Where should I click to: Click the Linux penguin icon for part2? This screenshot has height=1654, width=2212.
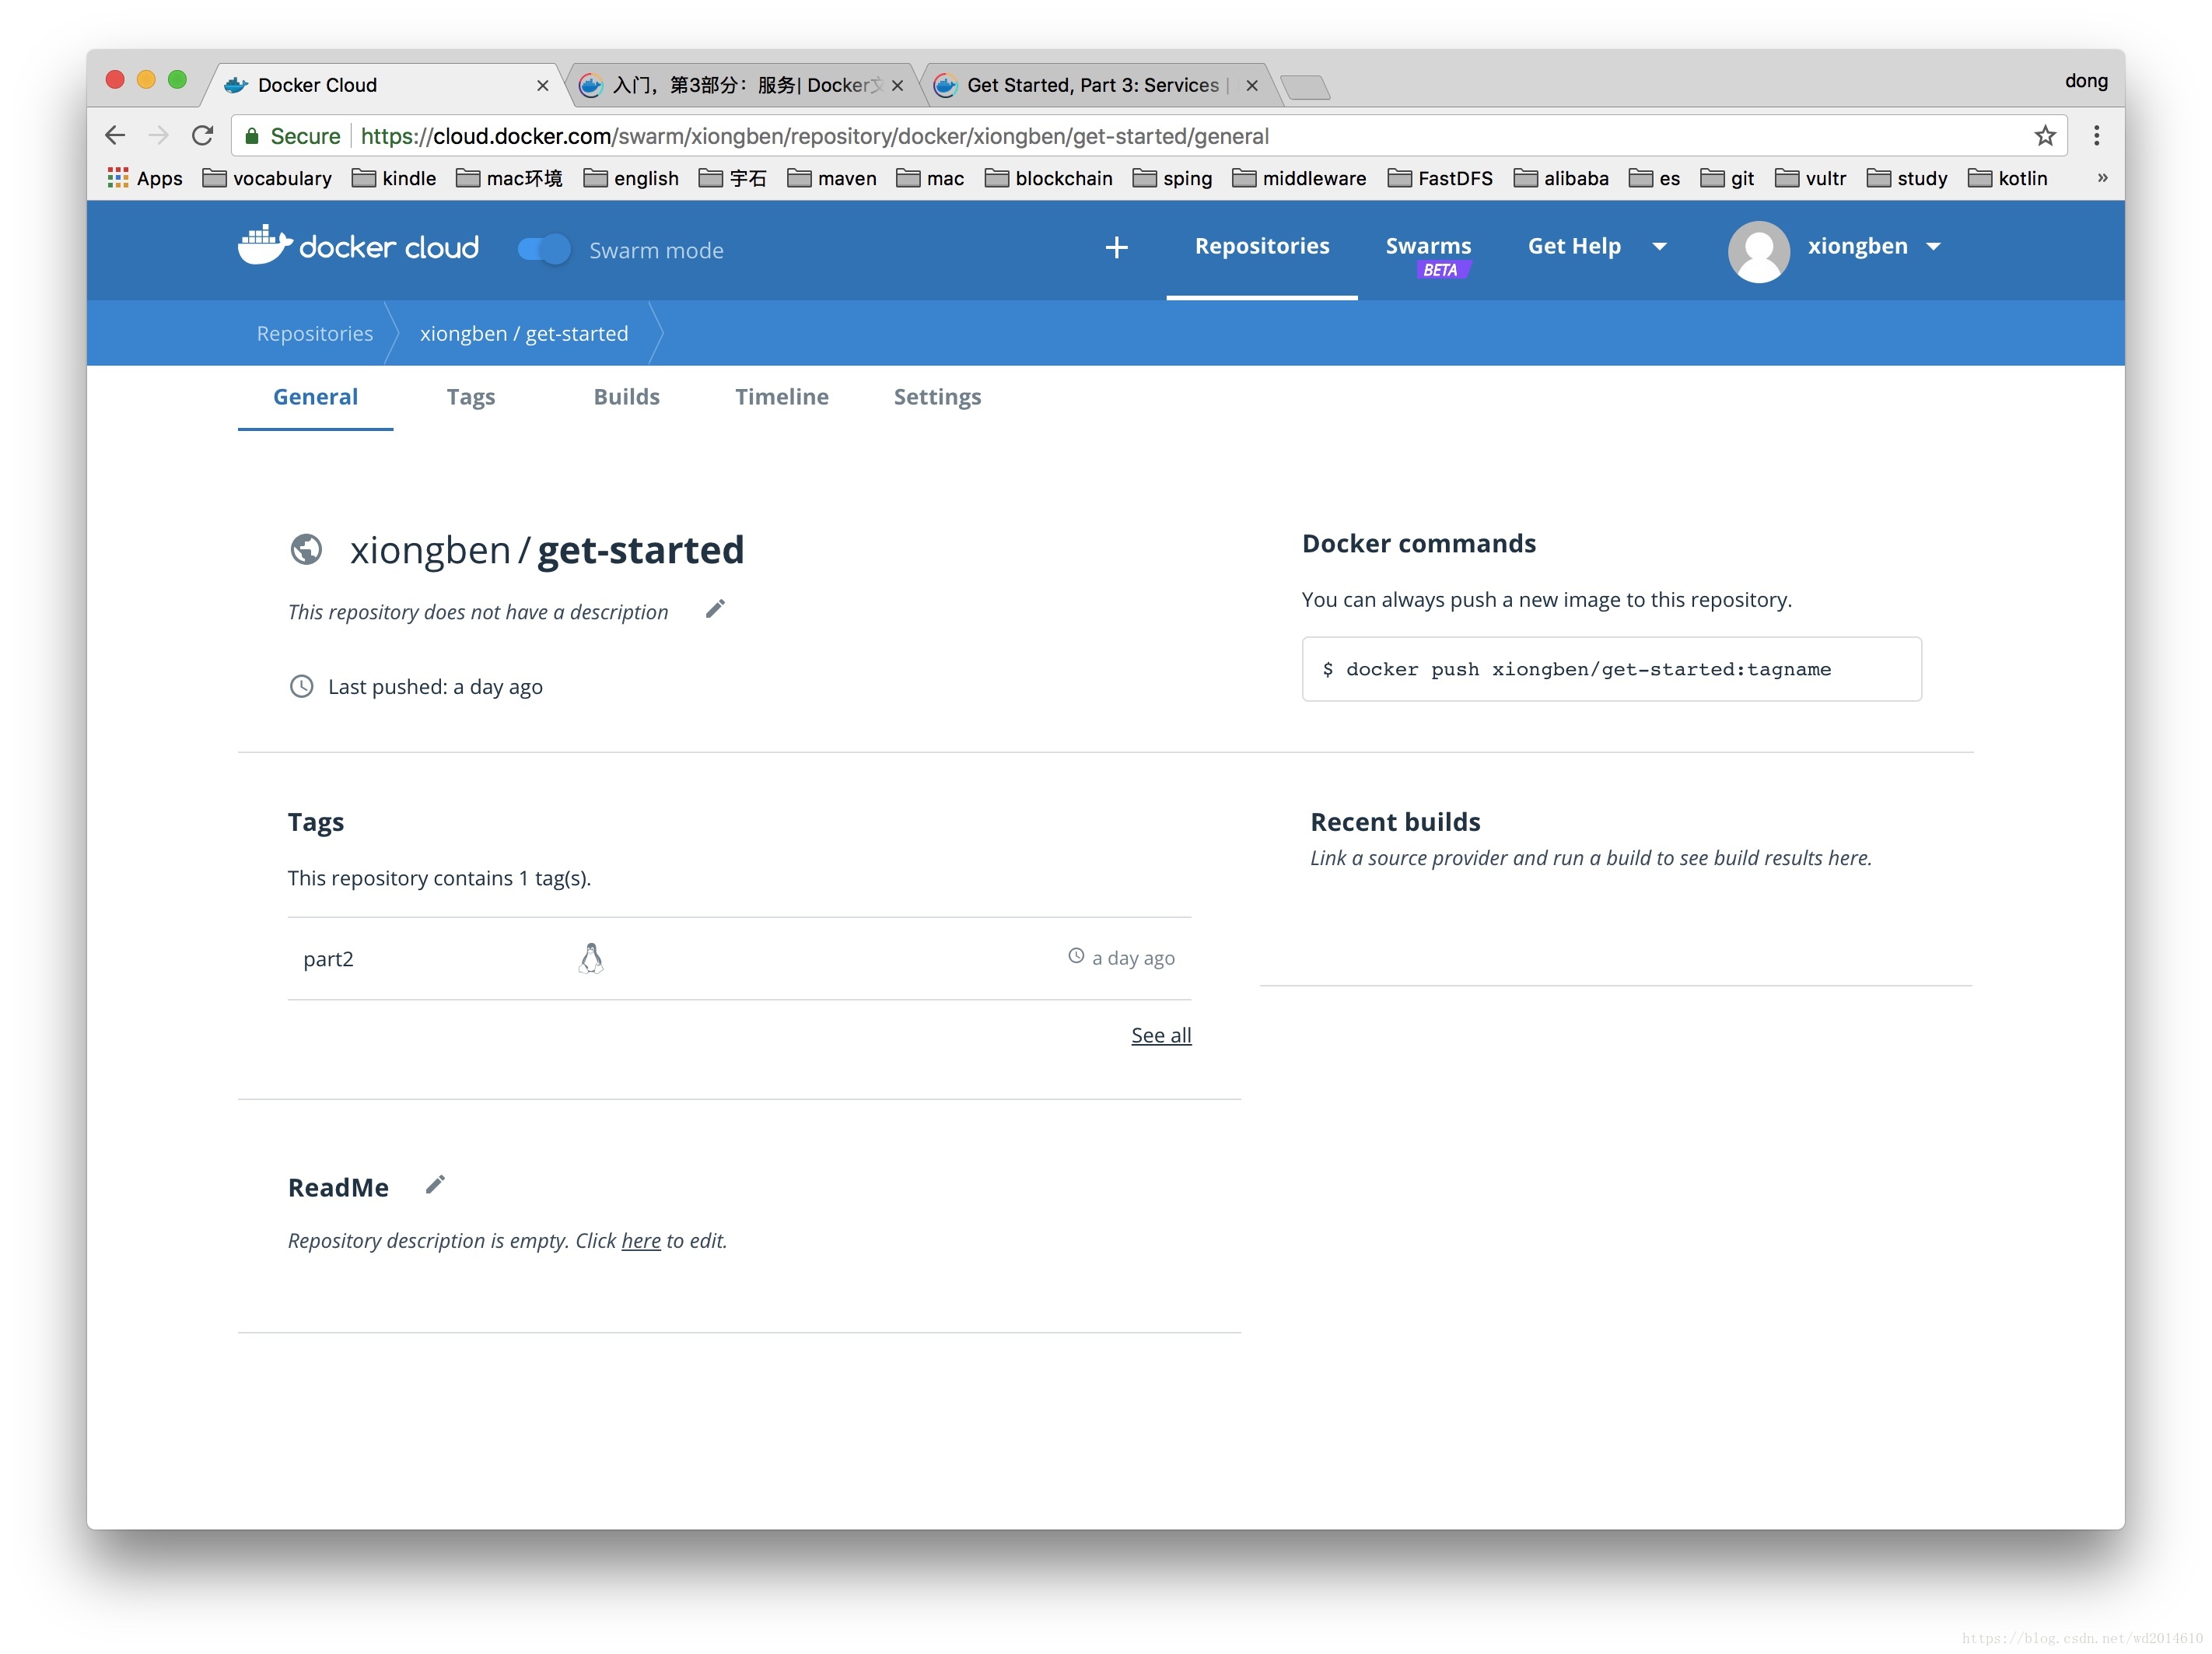point(591,959)
